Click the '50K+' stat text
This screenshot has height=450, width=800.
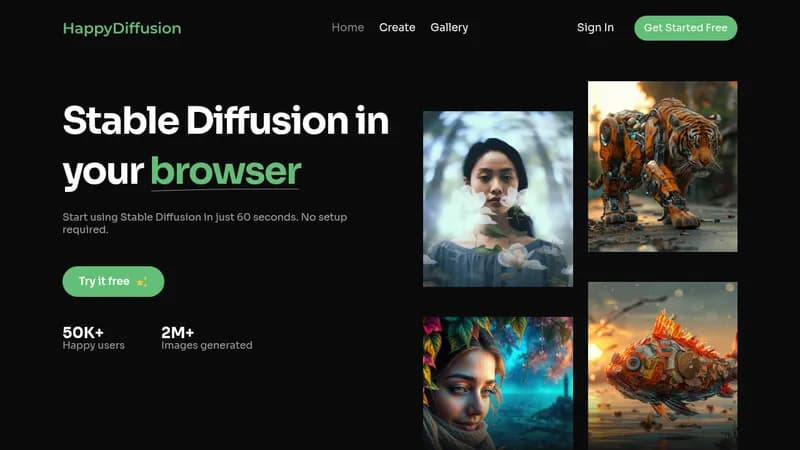pos(83,333)
